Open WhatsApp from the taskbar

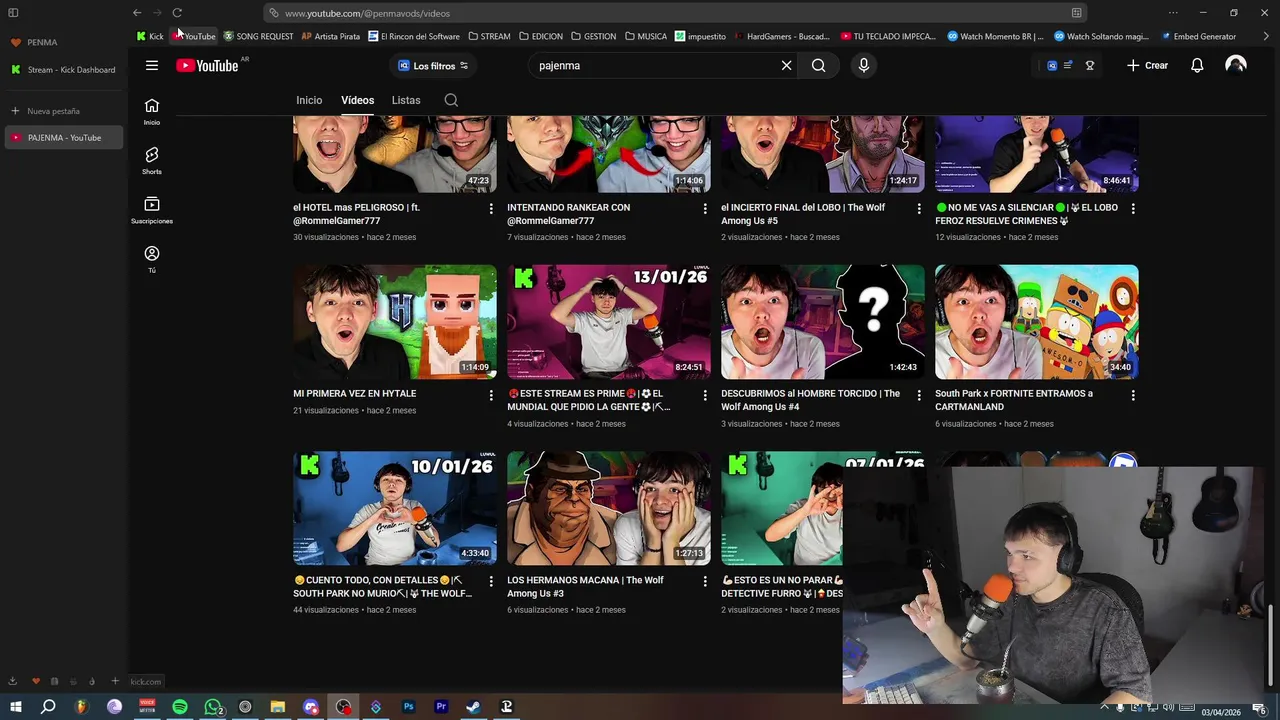[x=213, y=707]
